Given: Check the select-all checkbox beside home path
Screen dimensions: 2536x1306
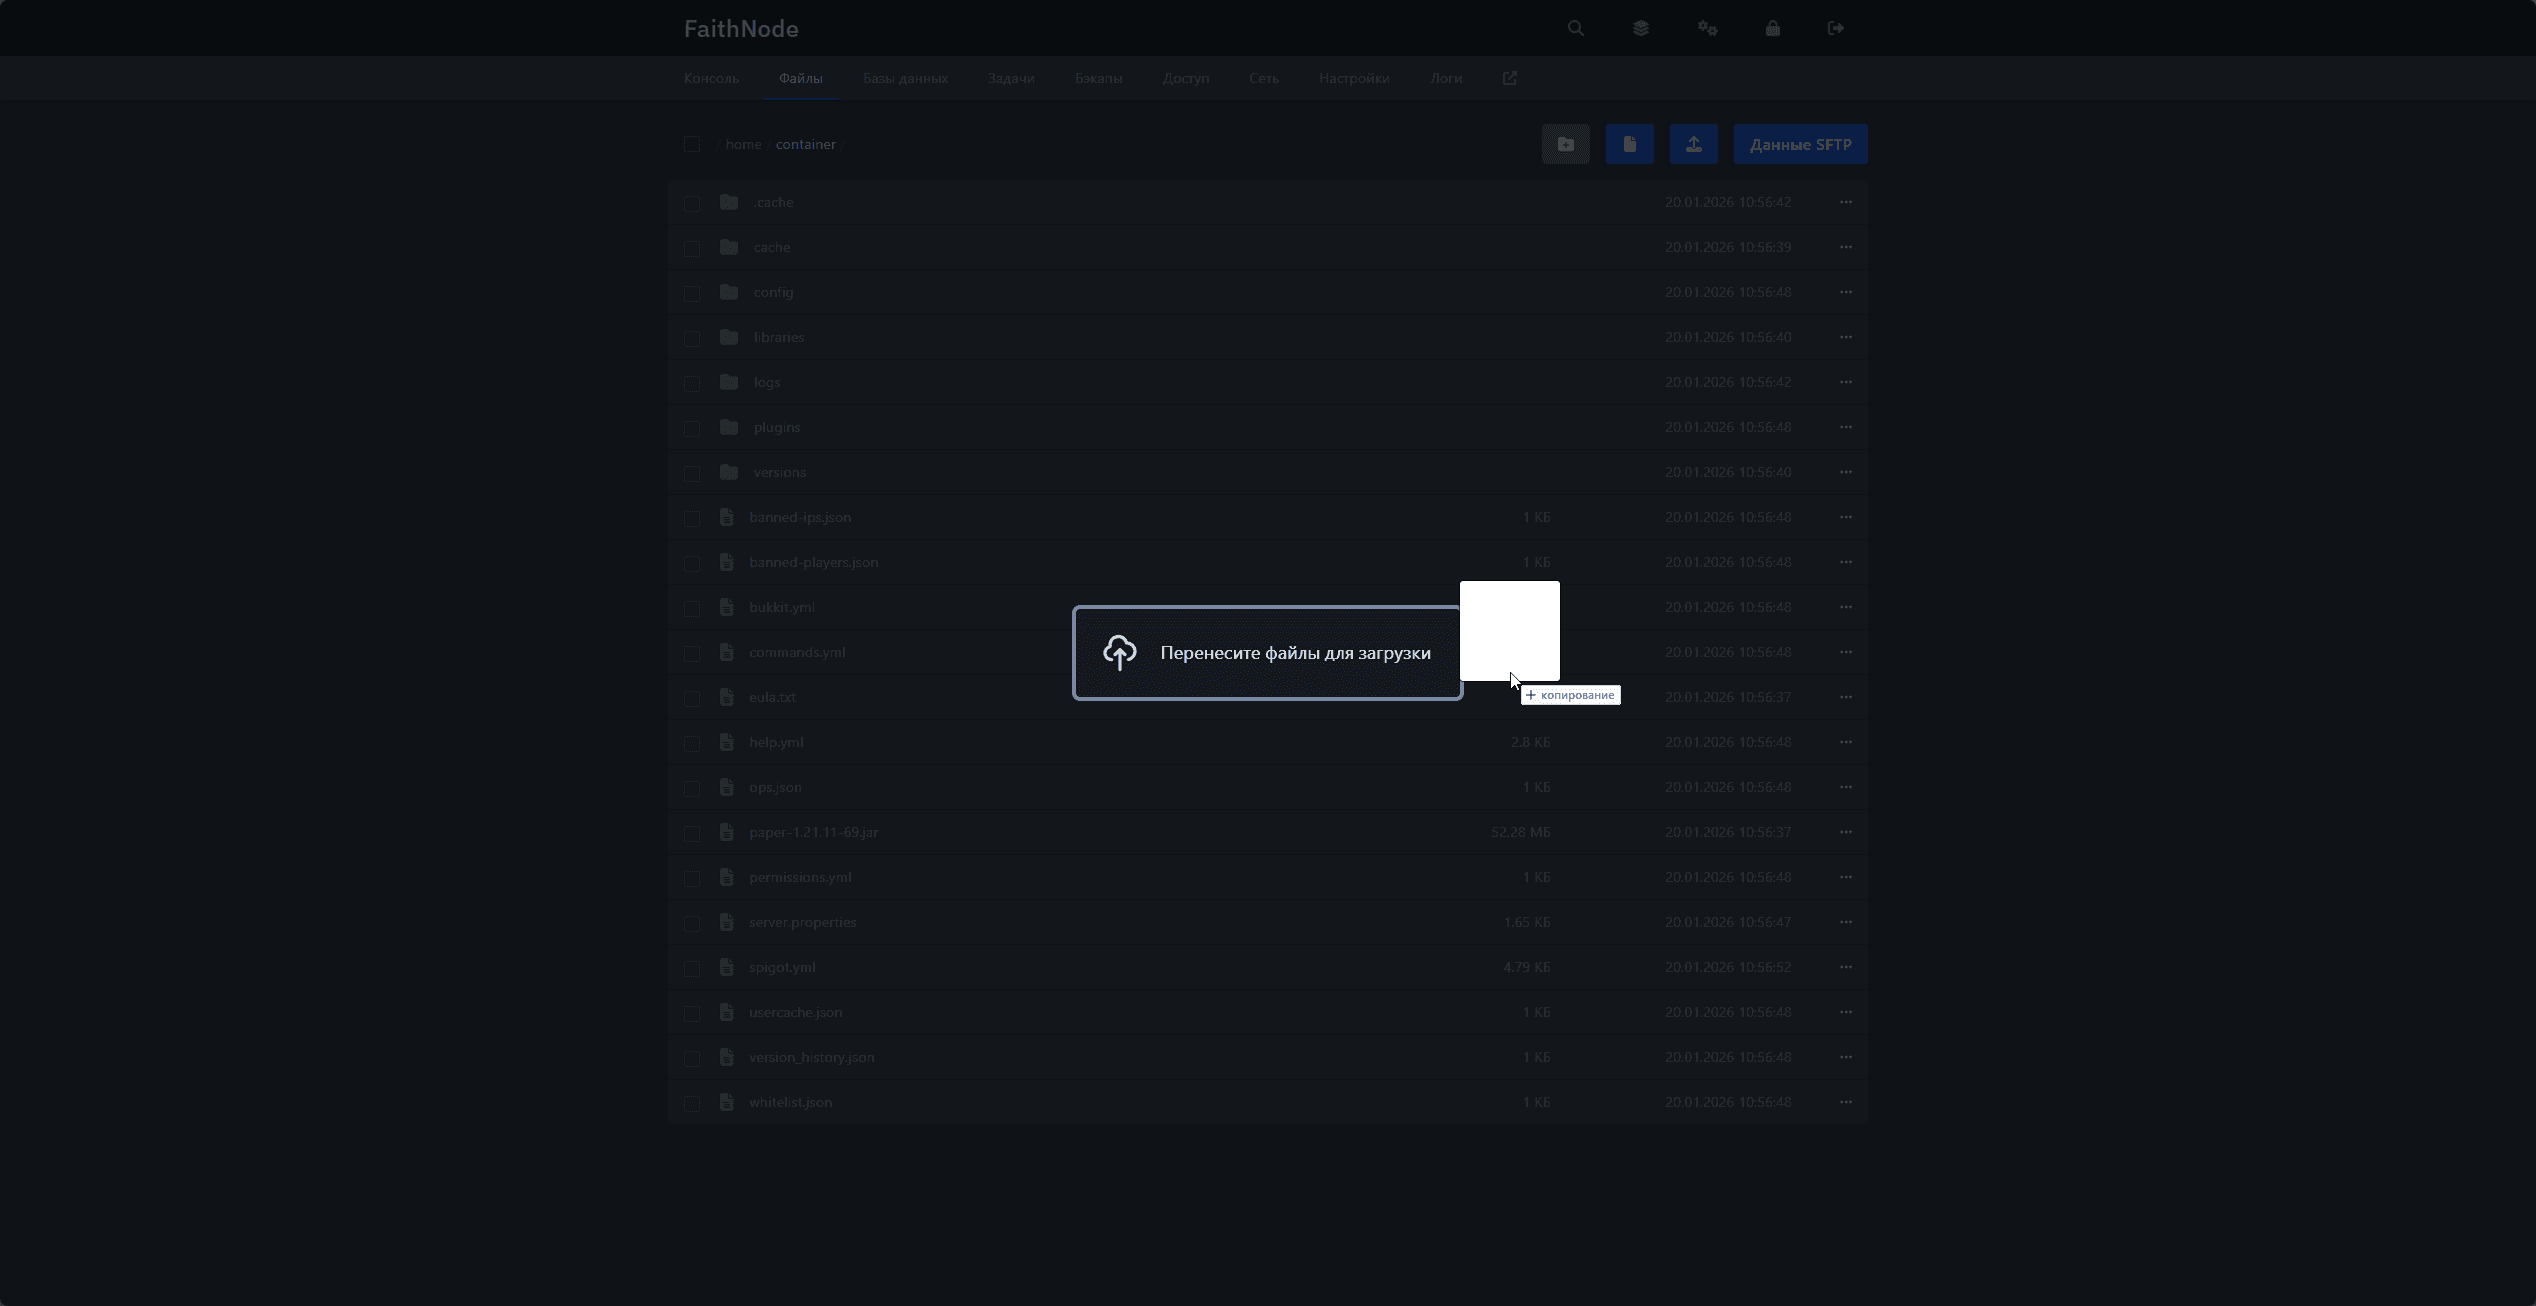Looking at the screenshot, I should click(692, 144).
